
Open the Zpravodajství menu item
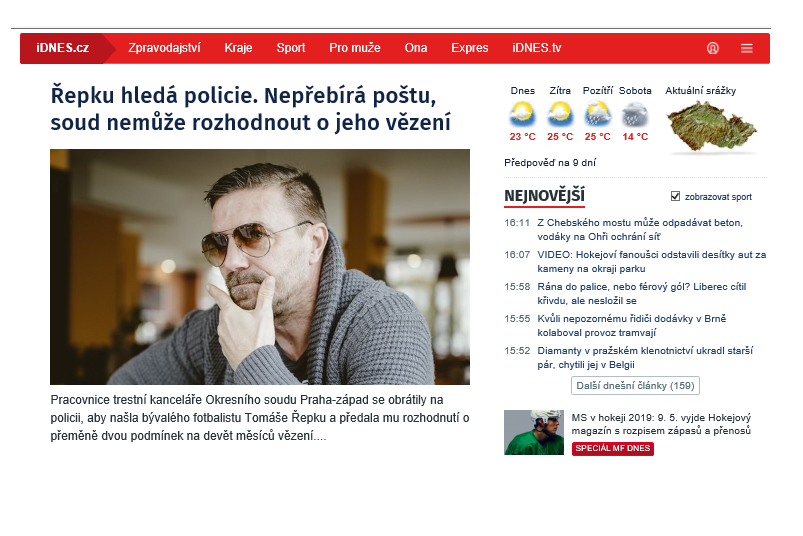164,48
